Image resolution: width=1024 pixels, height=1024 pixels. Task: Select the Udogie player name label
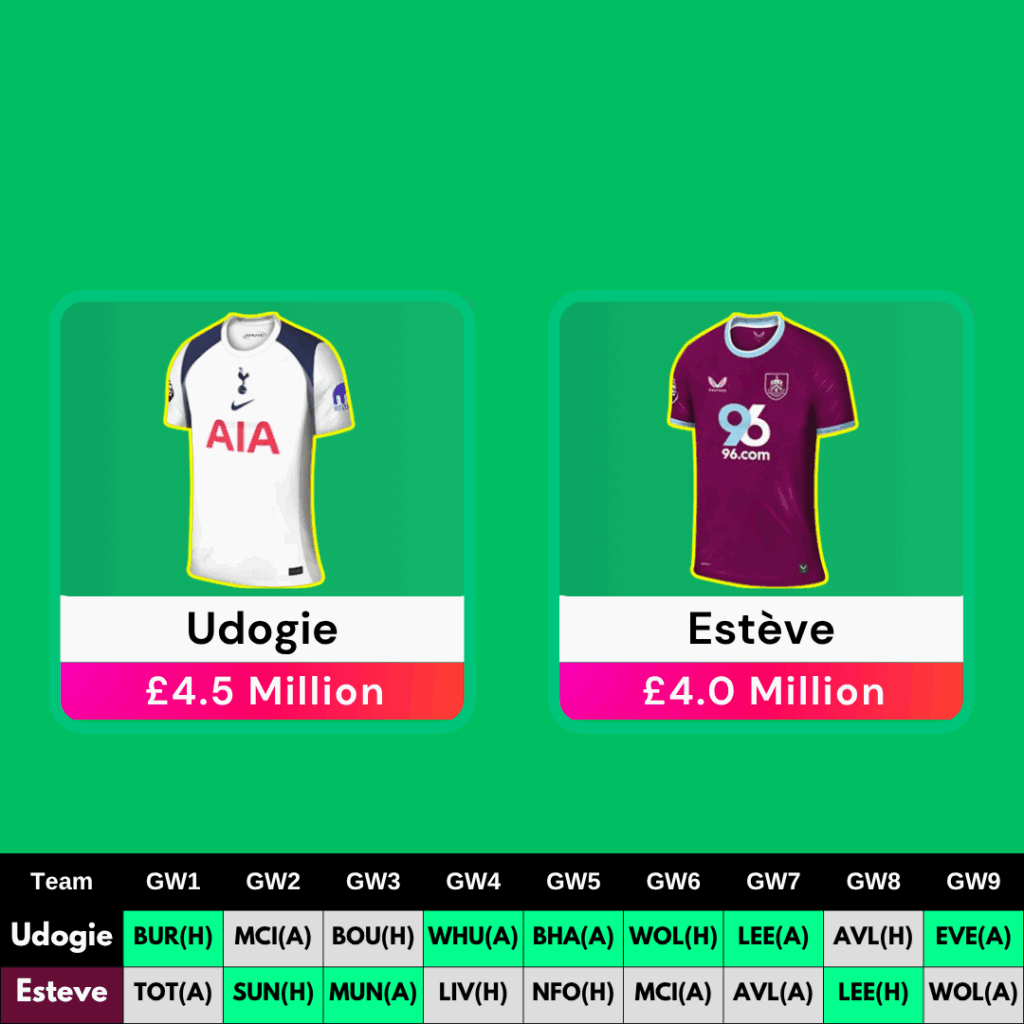coord(262,629)
